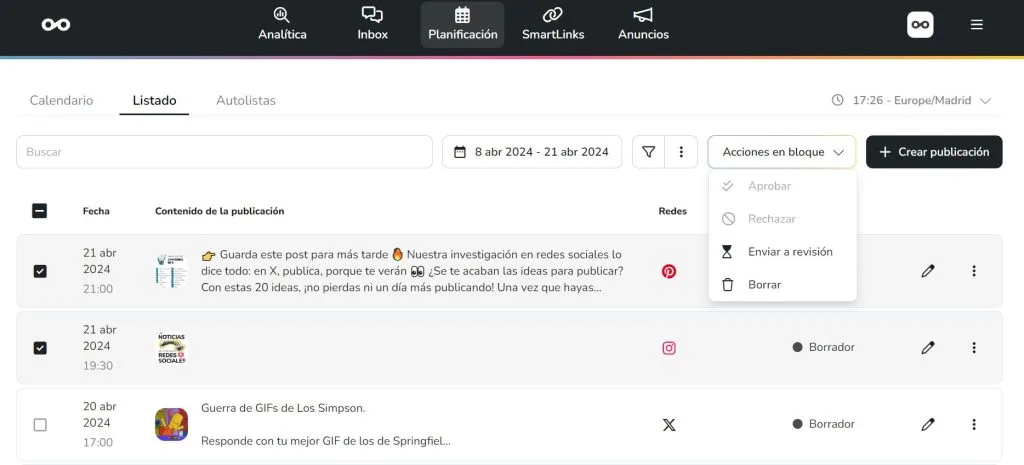
Task: Click the brand avatar infinity icon
Action: [920, 25]
